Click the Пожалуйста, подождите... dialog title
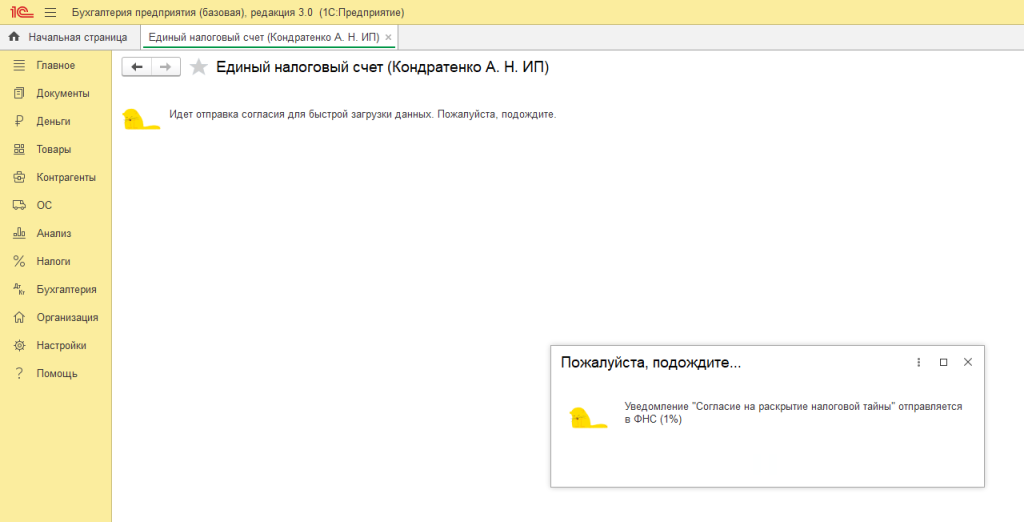The height and width of the screenshot is (522, 1024). click(x=650, y=363)
